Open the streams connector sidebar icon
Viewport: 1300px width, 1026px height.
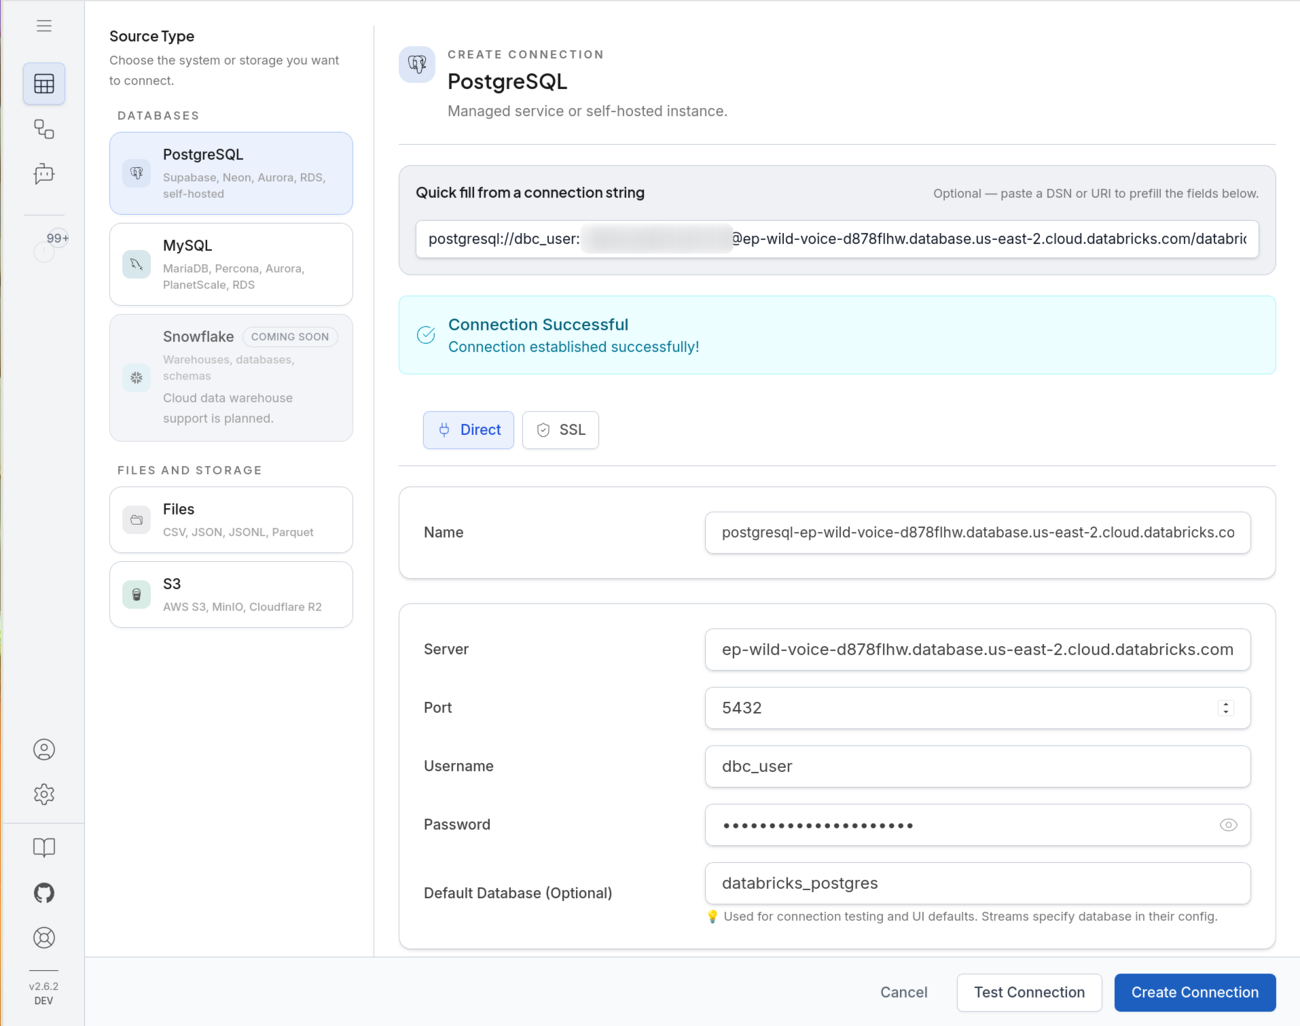(x=44, y=129)
